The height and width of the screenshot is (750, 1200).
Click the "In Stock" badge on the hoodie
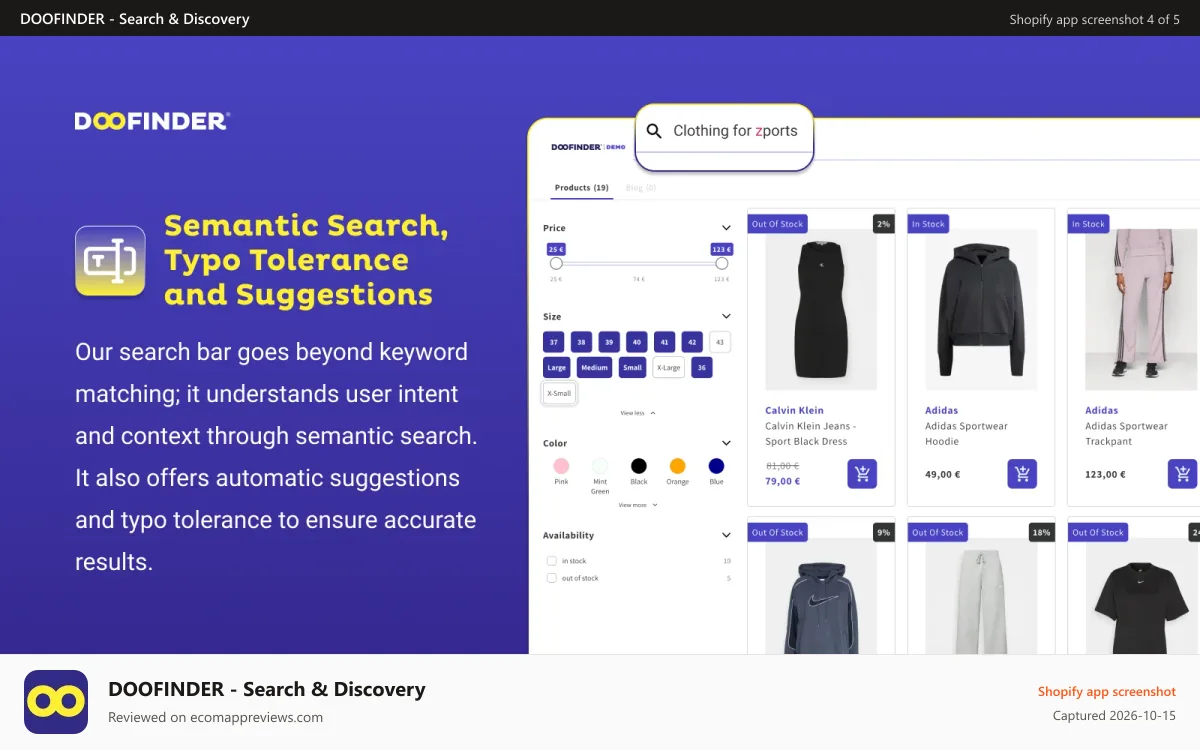coord(928,224)
